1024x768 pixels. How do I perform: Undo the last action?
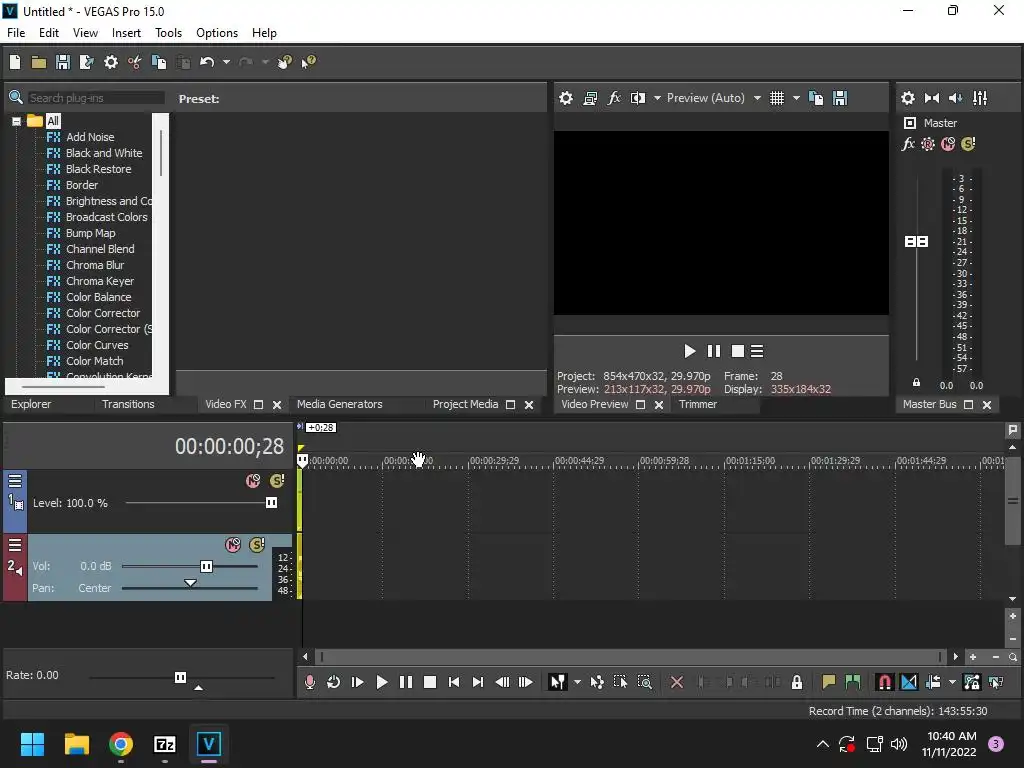click(207, 62)
